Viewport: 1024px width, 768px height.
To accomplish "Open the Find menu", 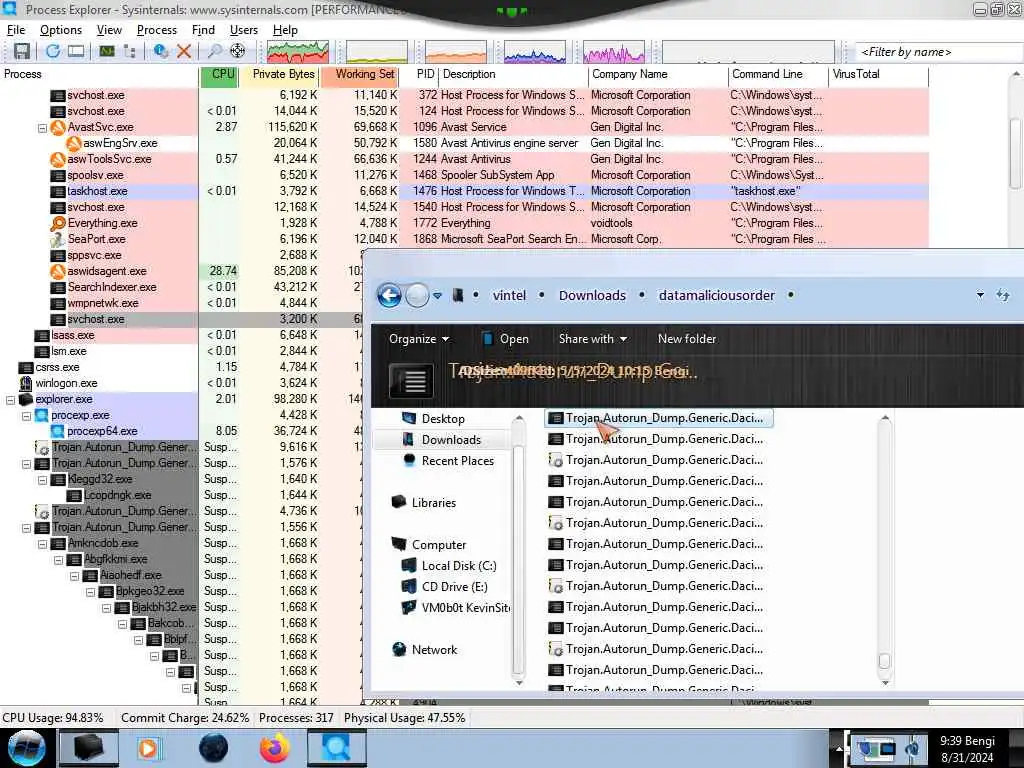I will (x=203, y=30).
